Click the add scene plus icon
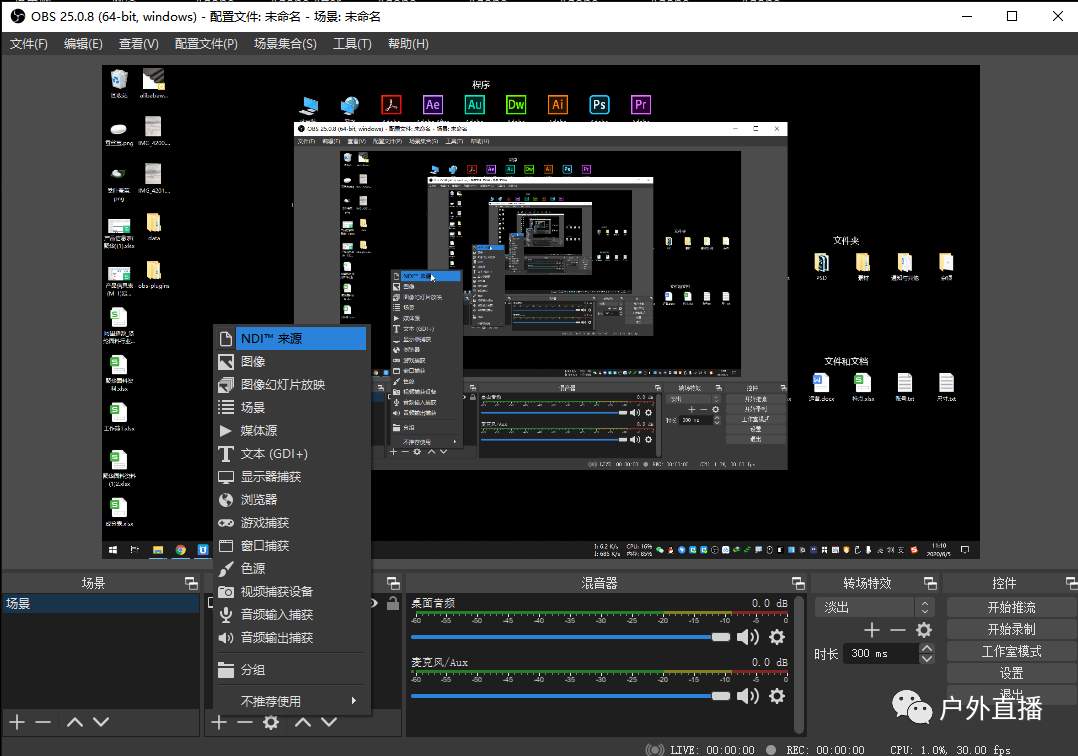The image size is (1078, 756). click(17, 722)
